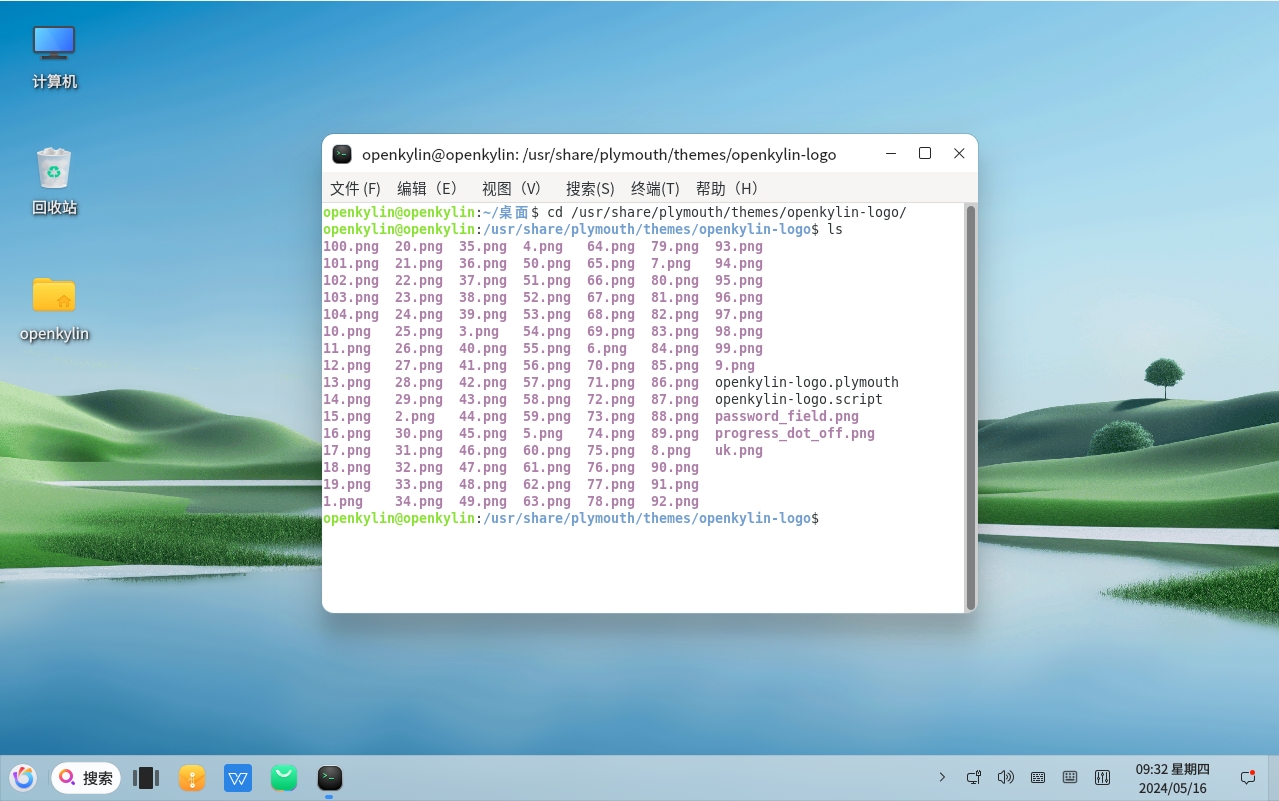Screen dimensions: 1279x801
Task: Expand the hidden tray icons arrow
Action: point(942,777)
